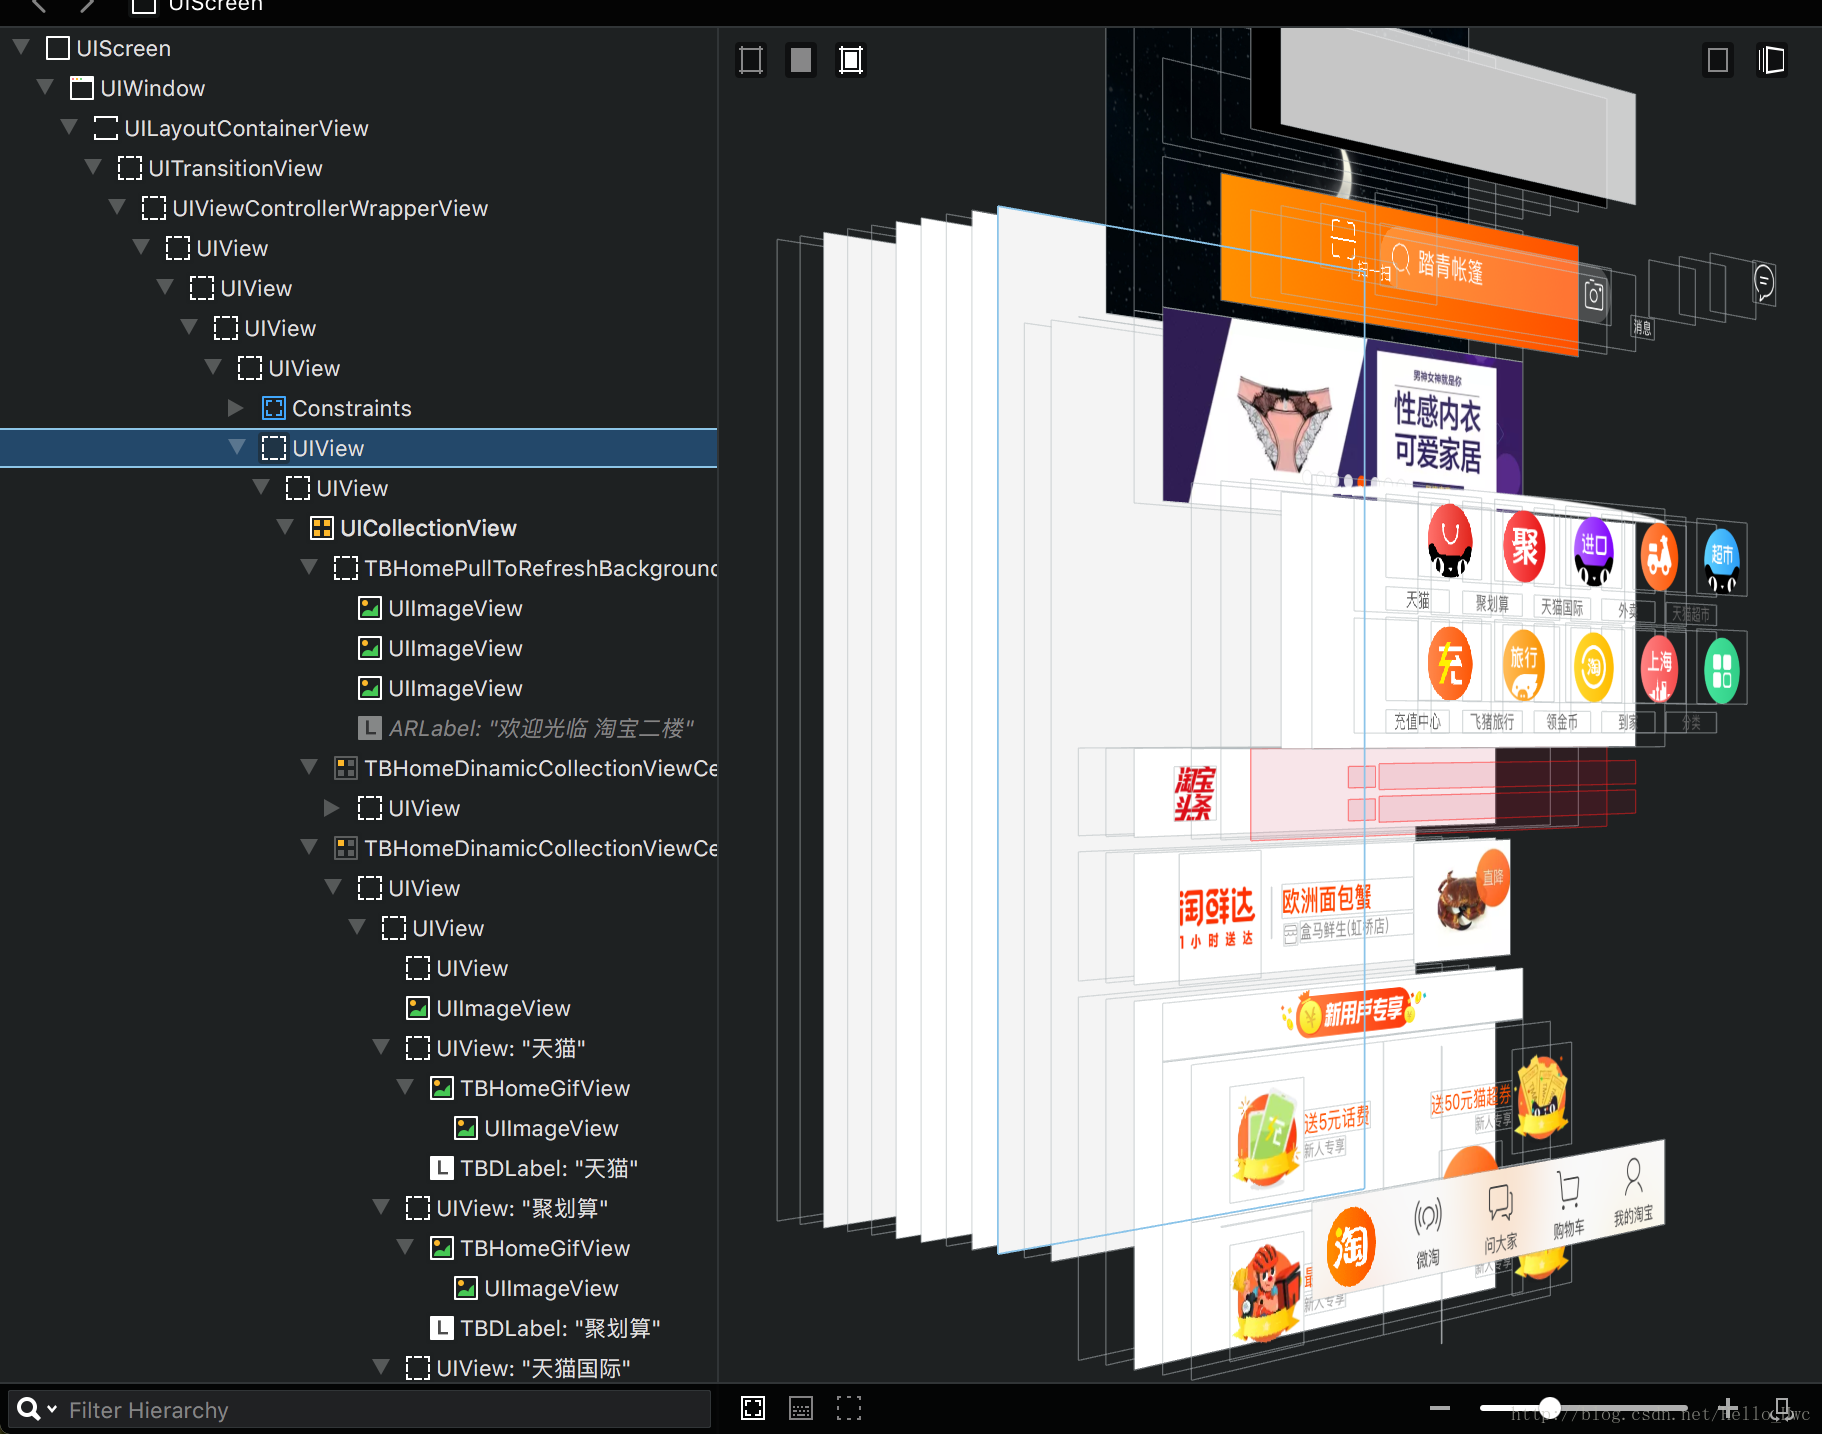
Task: Collapse the UIWindow tree node
Action: click(x=45, y=87)
